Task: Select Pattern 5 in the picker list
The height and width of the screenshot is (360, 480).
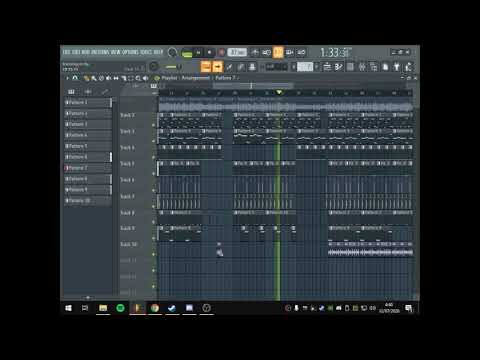Action: [x=88, y=146]
